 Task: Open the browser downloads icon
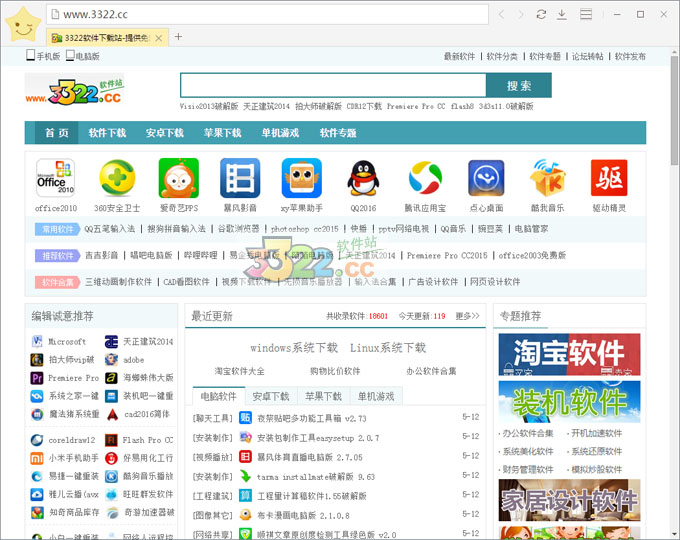[562, 15]
